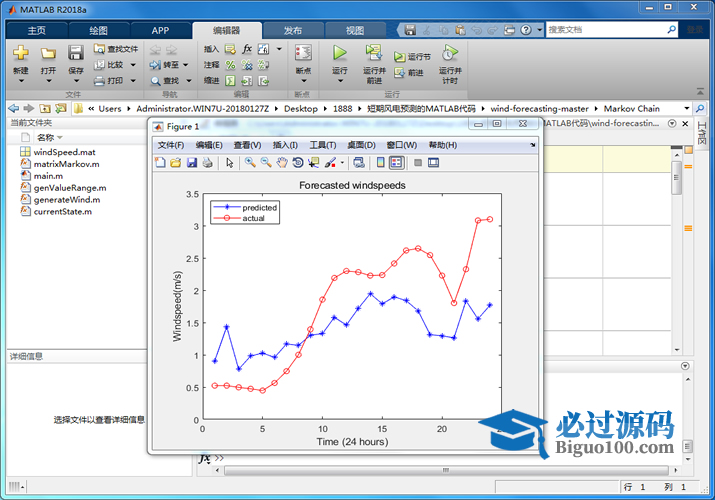Click the Print Figure icon

tap(207, 162)
